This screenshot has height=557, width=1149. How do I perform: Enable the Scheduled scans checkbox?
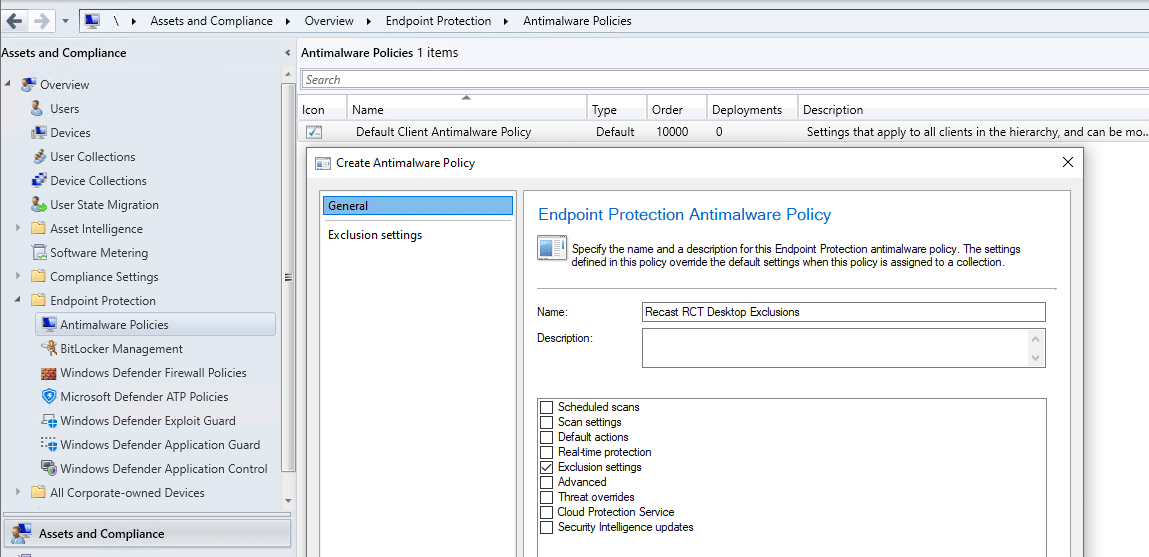pos(546,407)
